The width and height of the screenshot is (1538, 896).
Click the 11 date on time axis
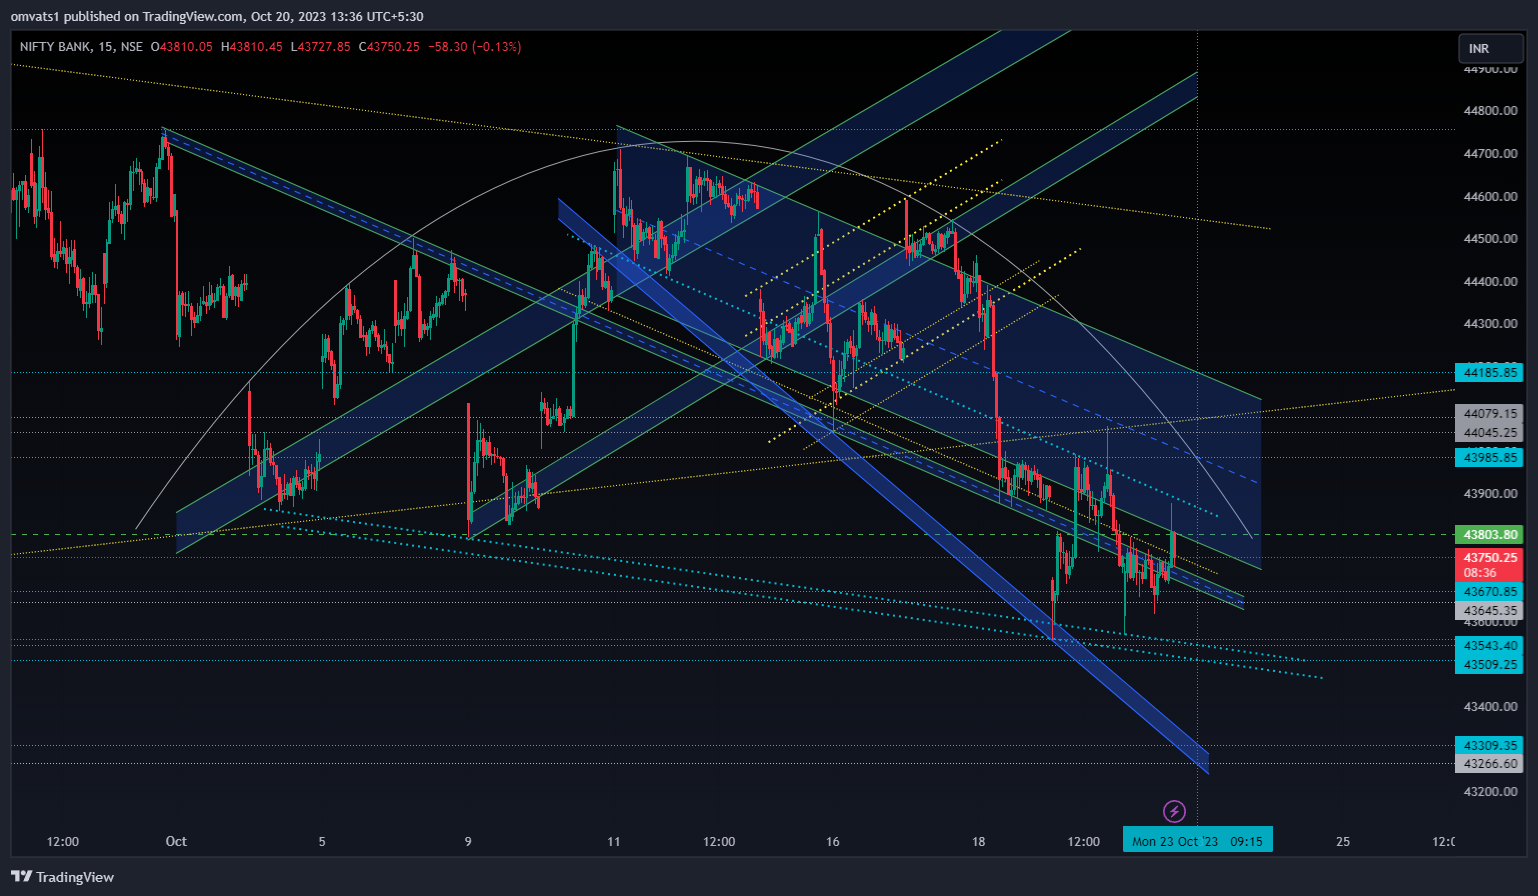[x=614, y=841]
